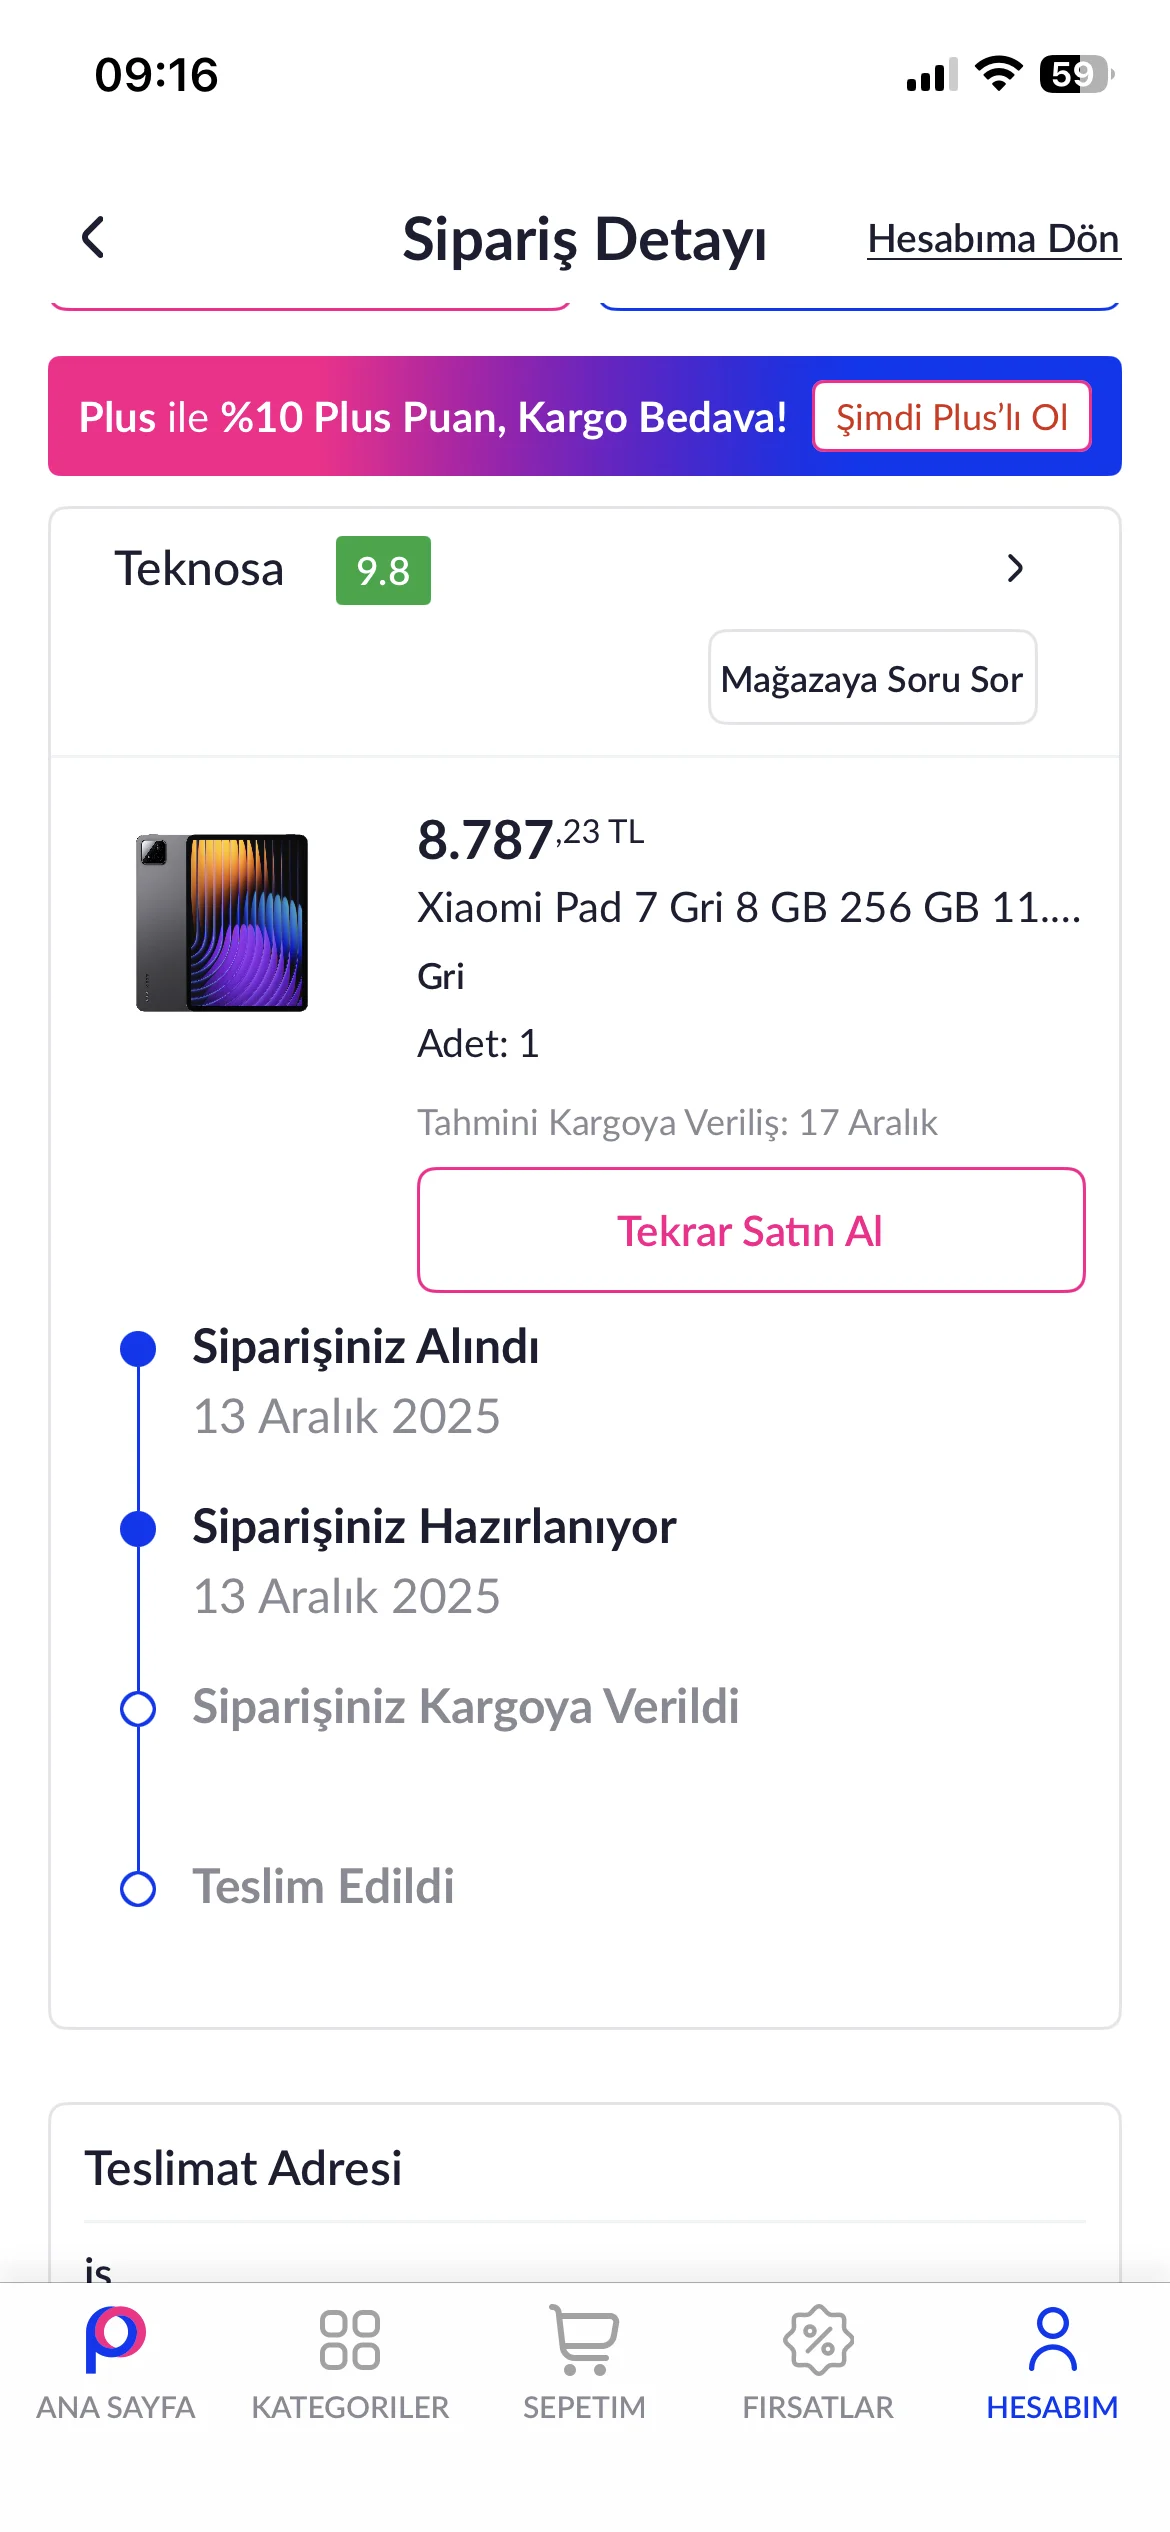
Task: Tap the Wi-Fi status icon
Action: (997, 74)
